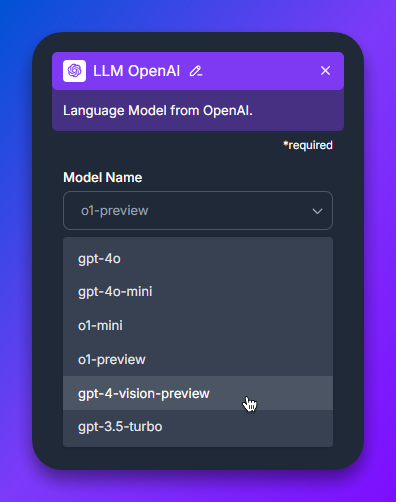Screen dimensions: 396x502
Task: Choose gpt-4-vision-preview model
Action: [198, 393]
